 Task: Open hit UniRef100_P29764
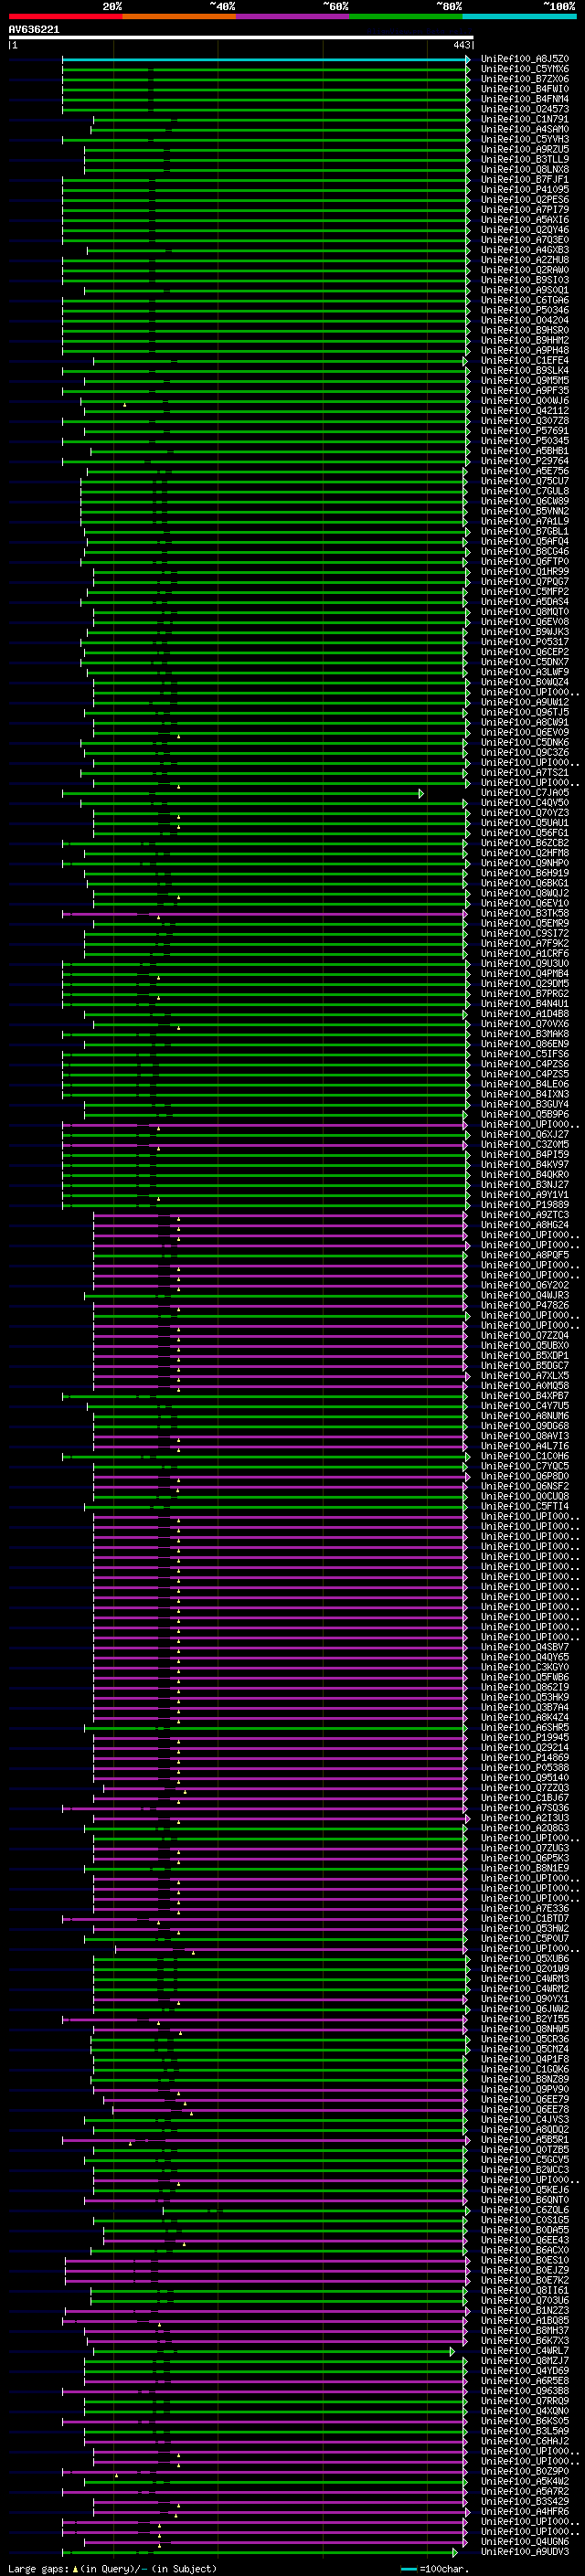coord(525,461)
